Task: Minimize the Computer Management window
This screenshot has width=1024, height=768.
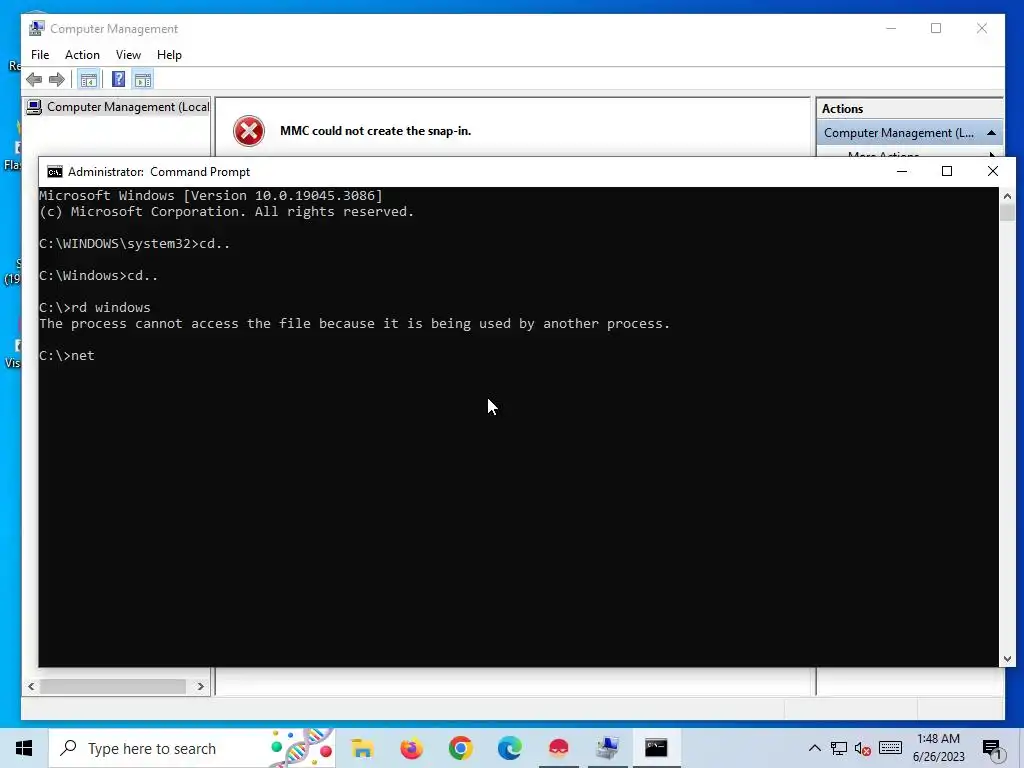Action: coord(891,29)
